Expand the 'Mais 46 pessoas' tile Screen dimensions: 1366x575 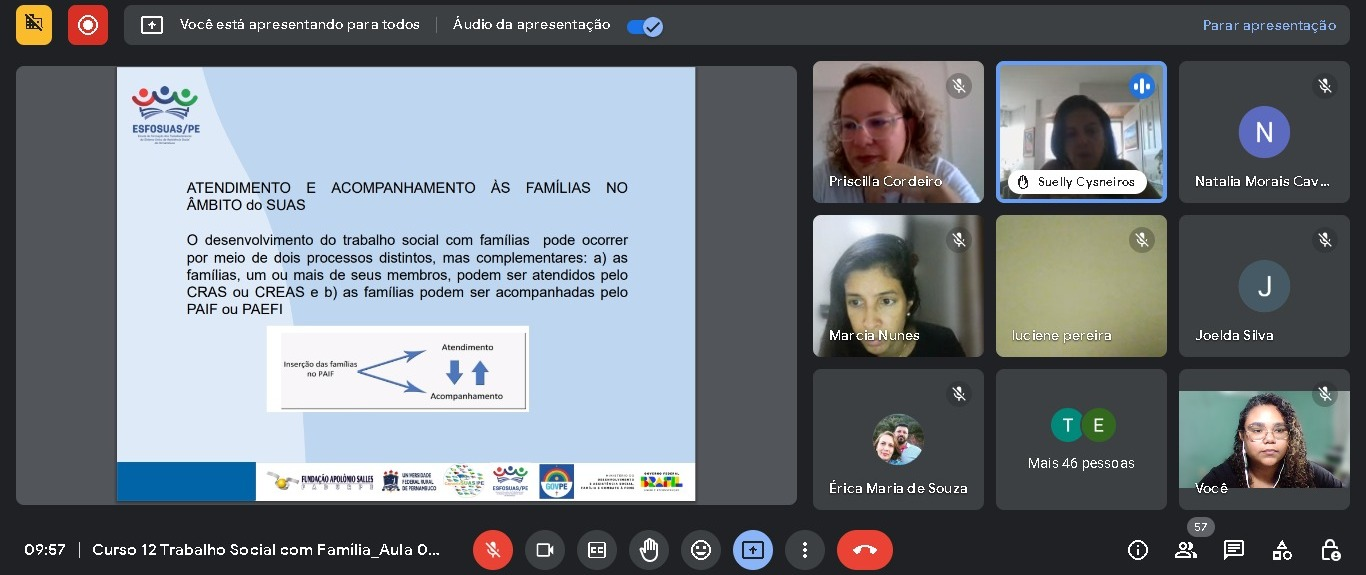tap(1081, 440)
